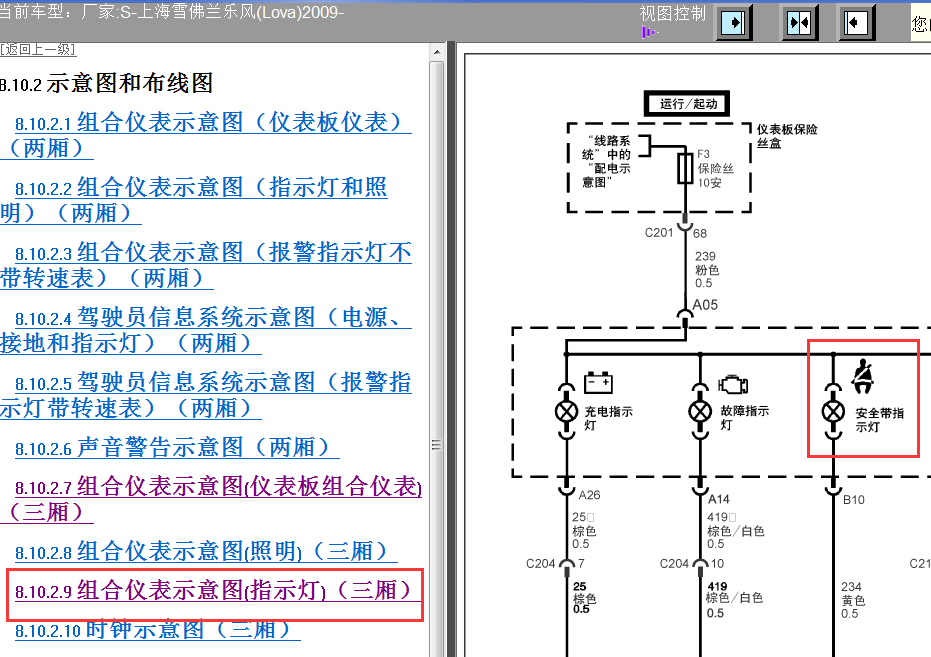Click the left panel vertical scrollbar thumb

tap(437, 445)
